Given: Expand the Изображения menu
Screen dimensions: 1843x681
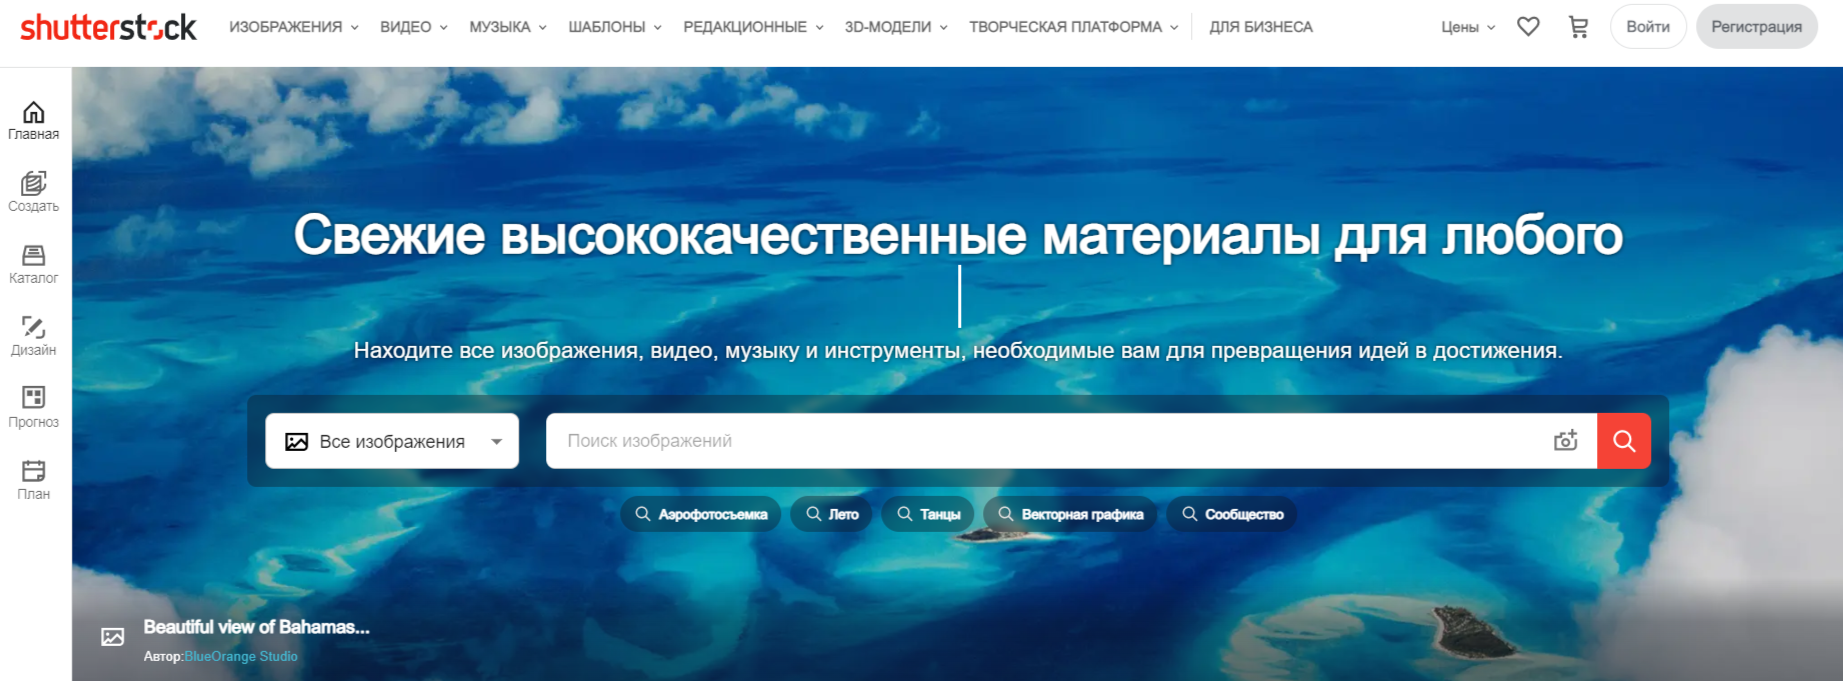Looking at the screenshot, I should tap(293, 27).
